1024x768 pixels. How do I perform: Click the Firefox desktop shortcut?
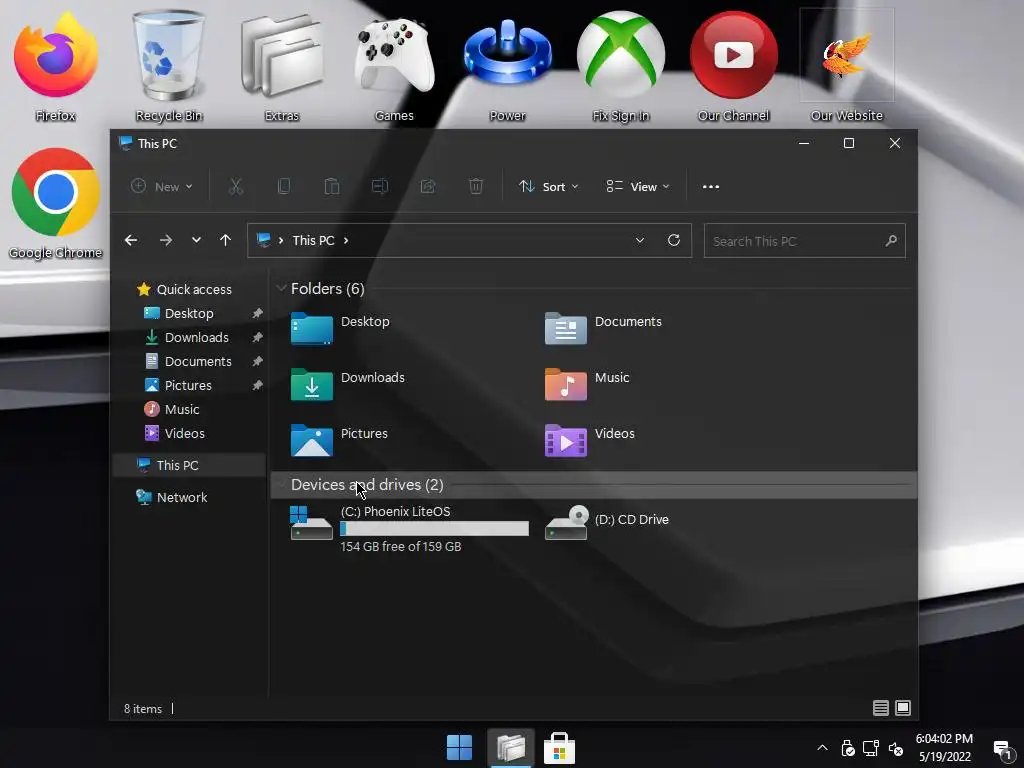click(x=56, y=67)
